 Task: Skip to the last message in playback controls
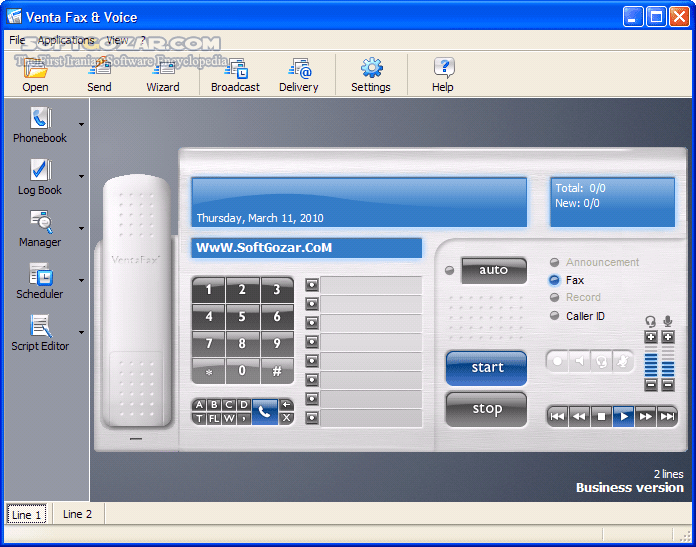pos(667,416)
